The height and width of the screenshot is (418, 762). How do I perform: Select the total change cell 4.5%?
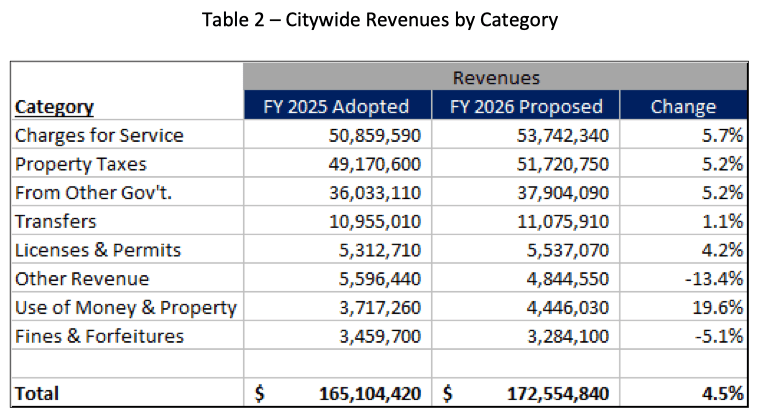tap(720, 394)
